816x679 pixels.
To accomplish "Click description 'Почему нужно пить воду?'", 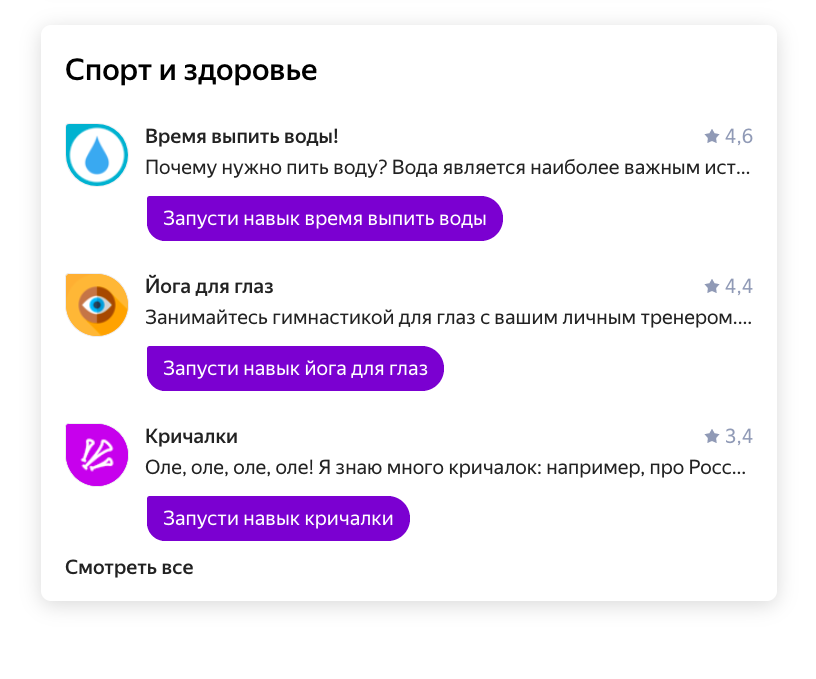I will 266,168.
